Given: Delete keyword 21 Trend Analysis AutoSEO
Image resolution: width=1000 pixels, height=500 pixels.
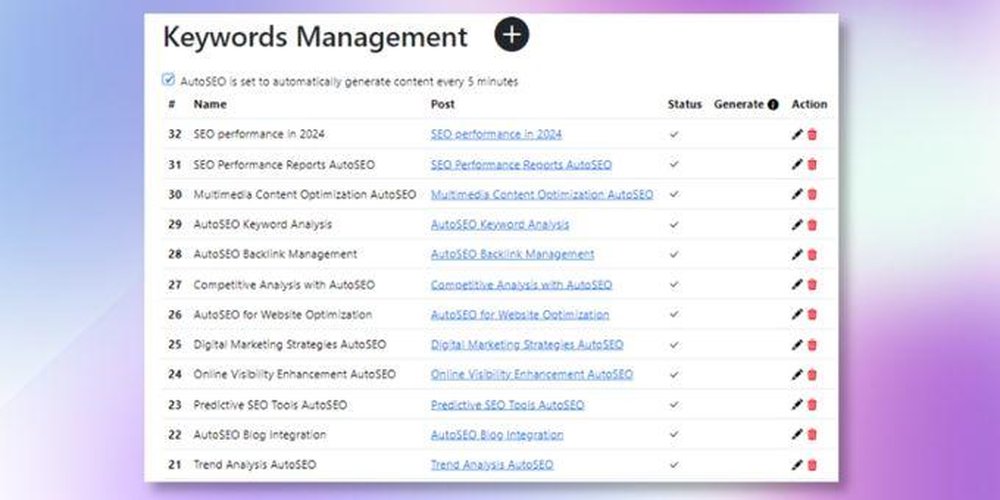Looking at the screenshot, I should (812, 465).
